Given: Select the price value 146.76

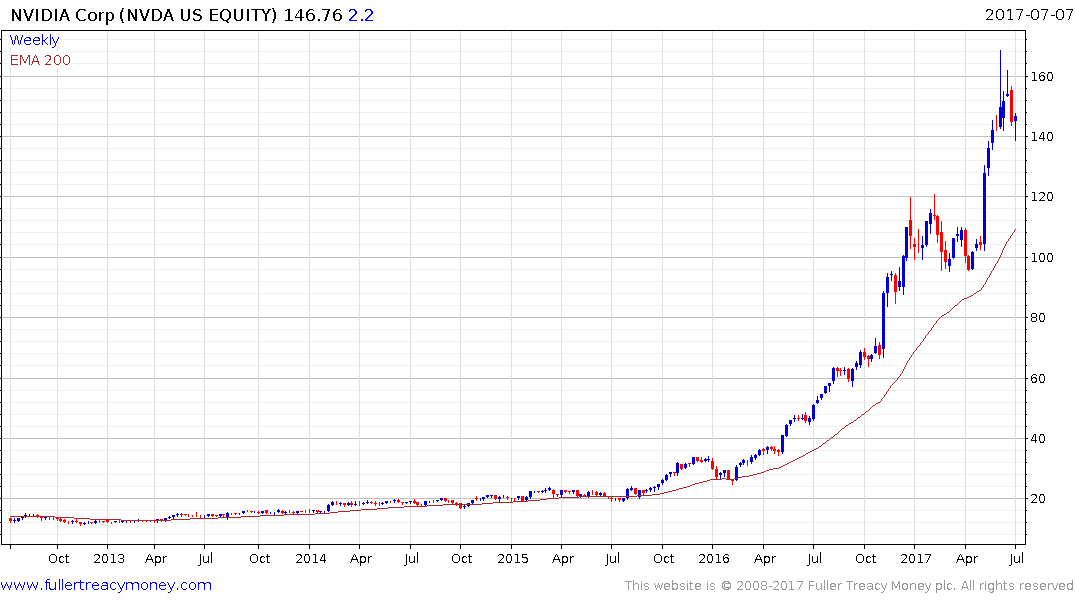Looking at the screenshot, I should [313, 15].
